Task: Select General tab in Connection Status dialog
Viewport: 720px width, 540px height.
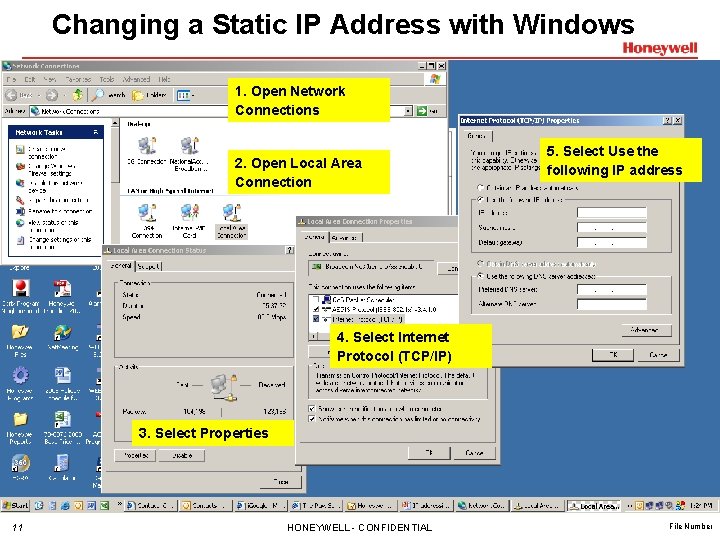Action: (x=121, y=265)
